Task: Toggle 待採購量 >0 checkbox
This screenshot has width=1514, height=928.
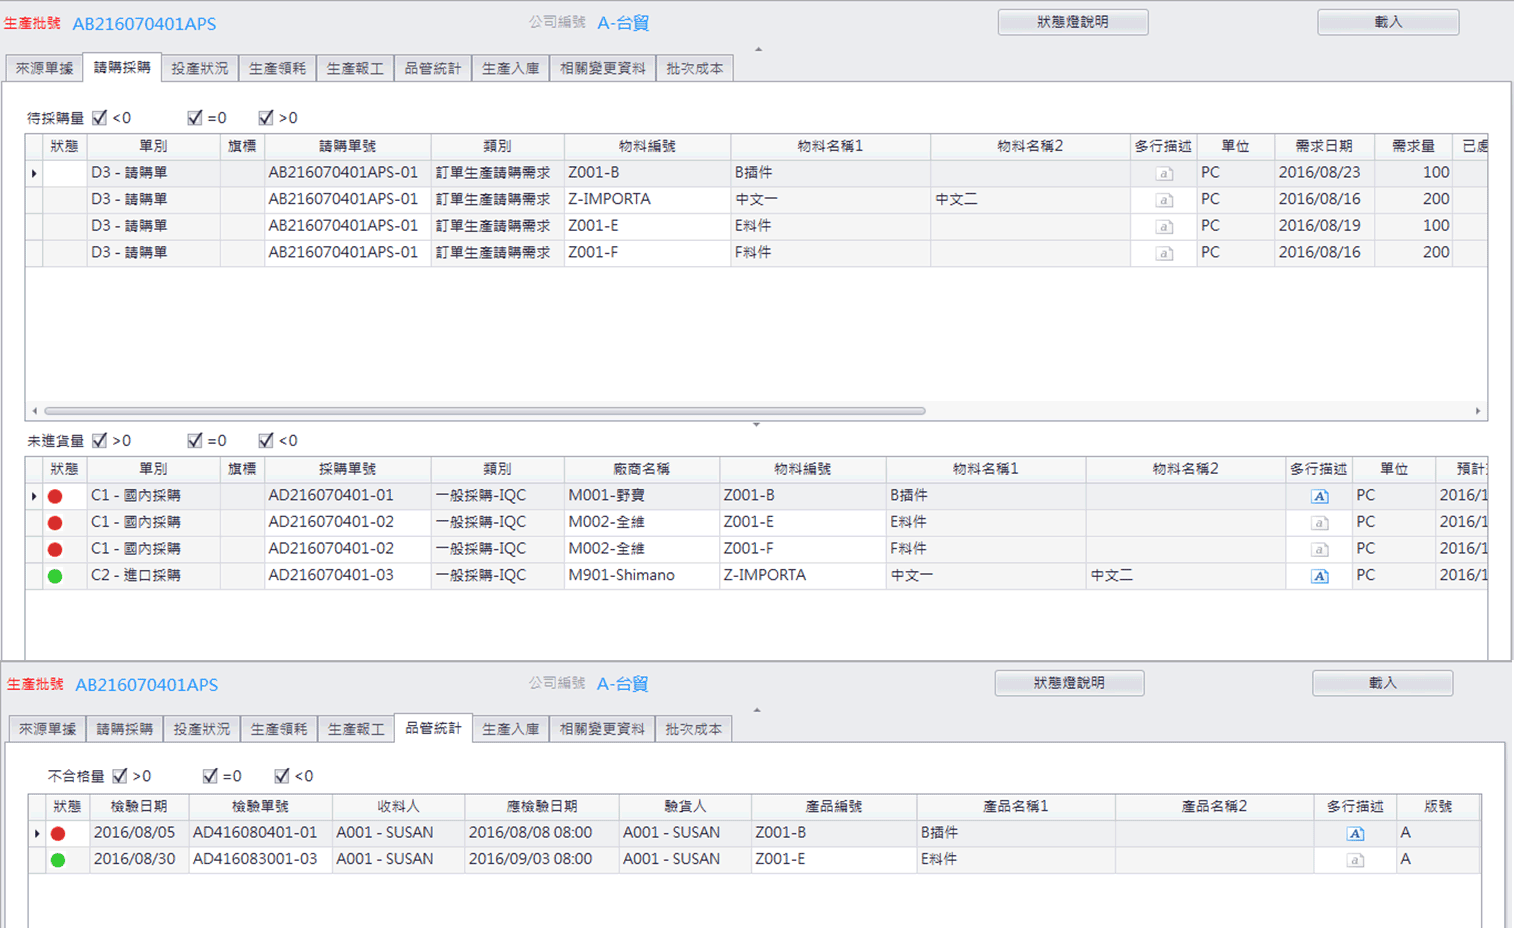Action: pyautogui.click(x=266, y=118)
